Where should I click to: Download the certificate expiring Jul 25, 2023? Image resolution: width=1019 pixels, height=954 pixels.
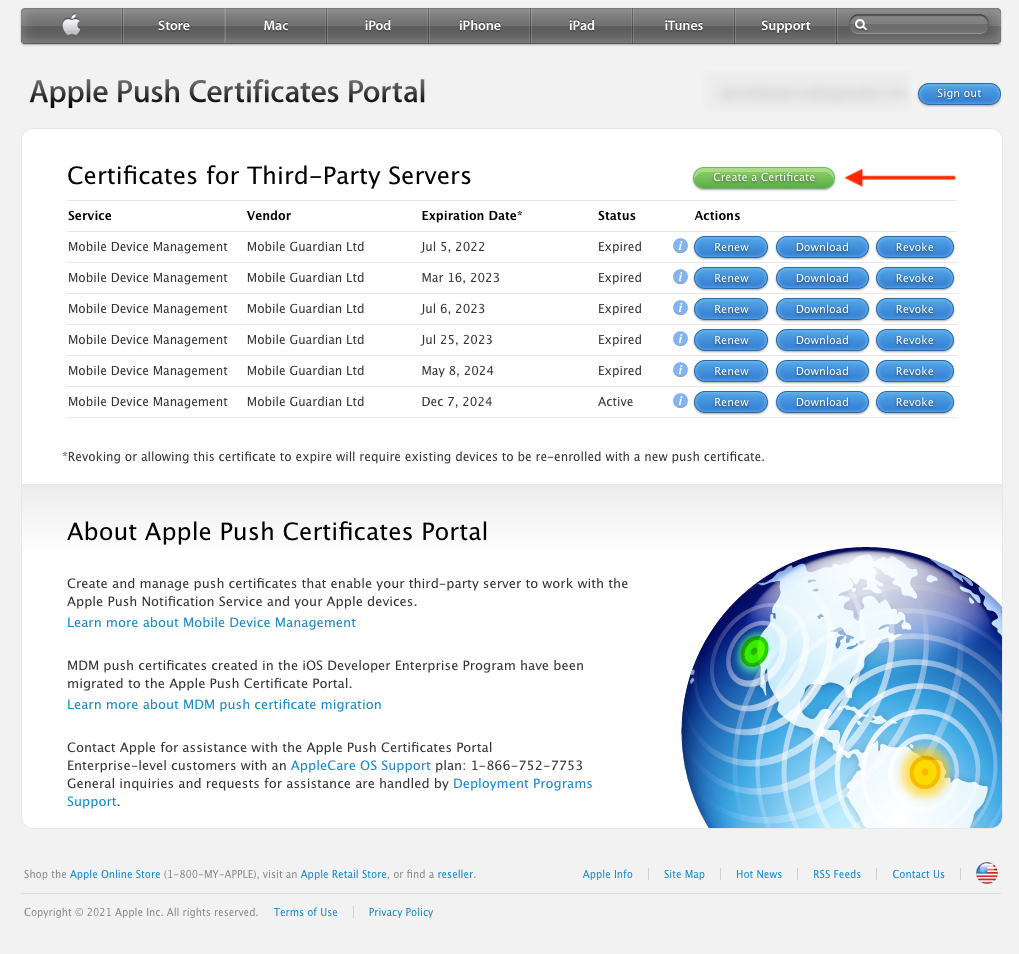click(x=822, y=340)
